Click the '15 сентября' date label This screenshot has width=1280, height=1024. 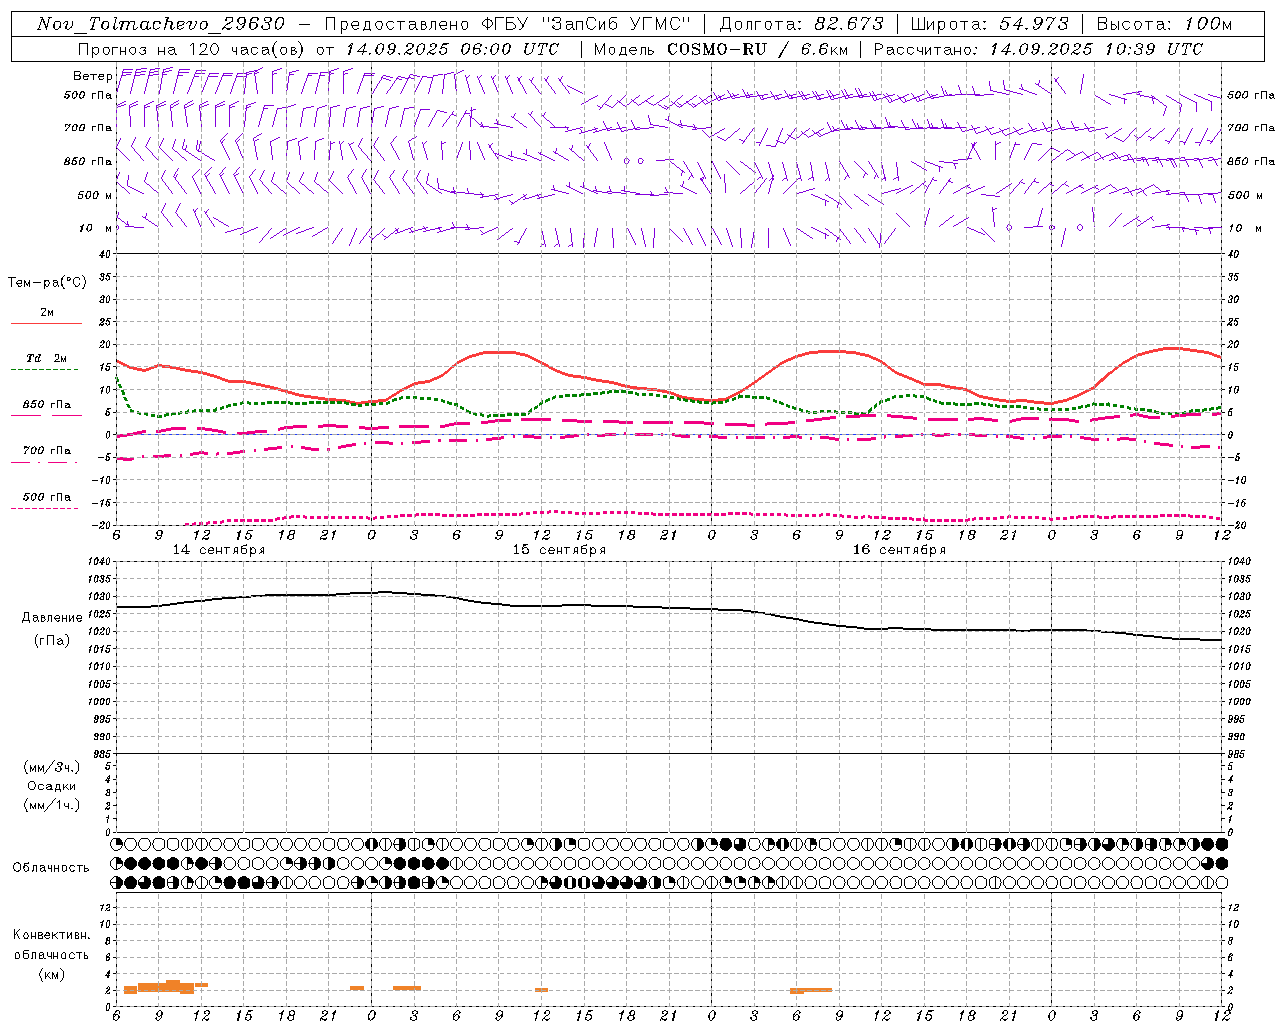[x=559, y=550]
